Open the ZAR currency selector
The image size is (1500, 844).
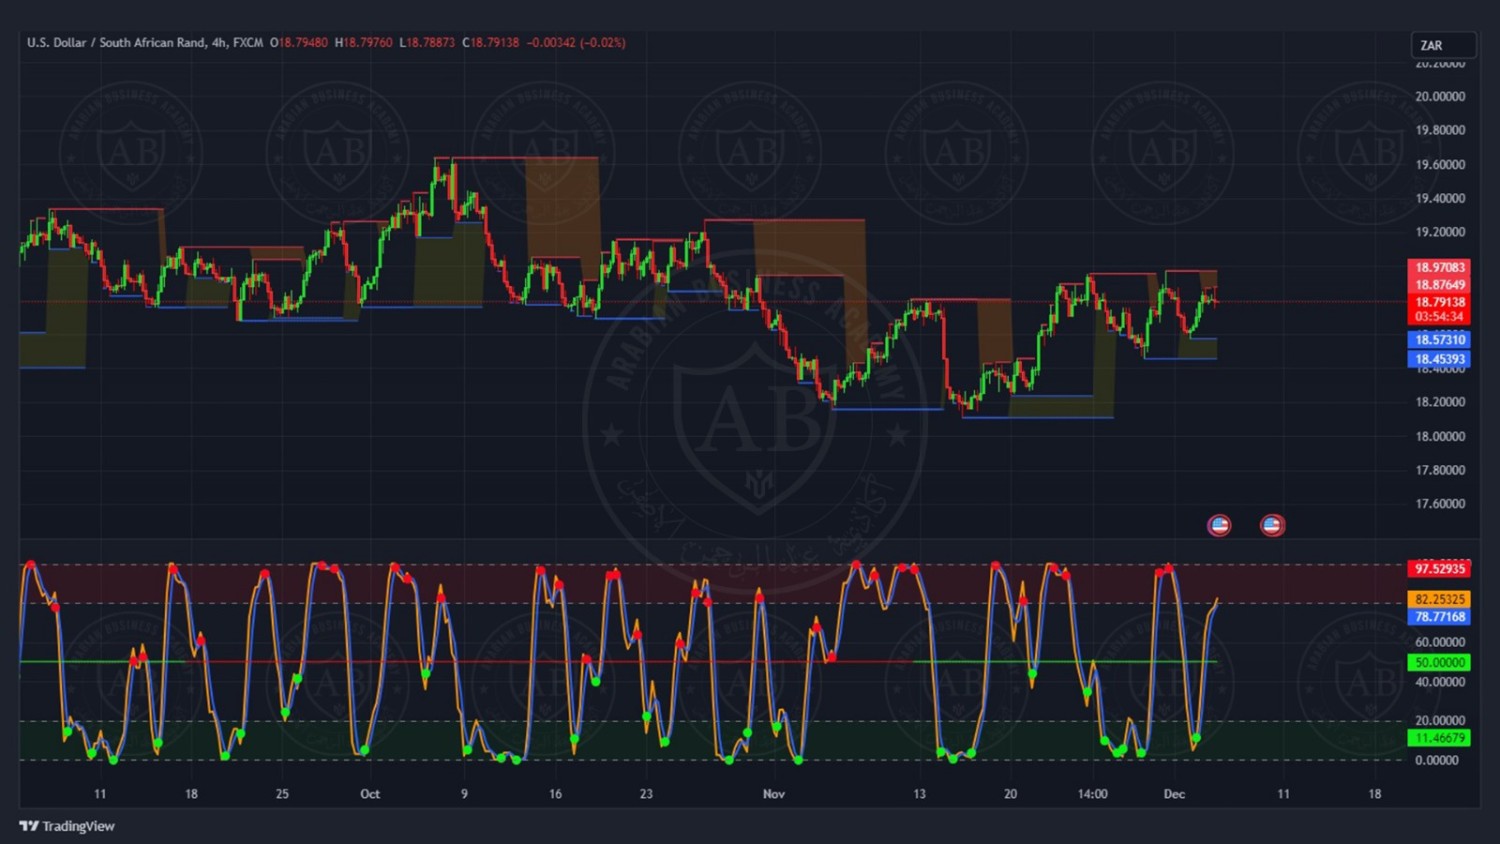tap(1441, 45)
